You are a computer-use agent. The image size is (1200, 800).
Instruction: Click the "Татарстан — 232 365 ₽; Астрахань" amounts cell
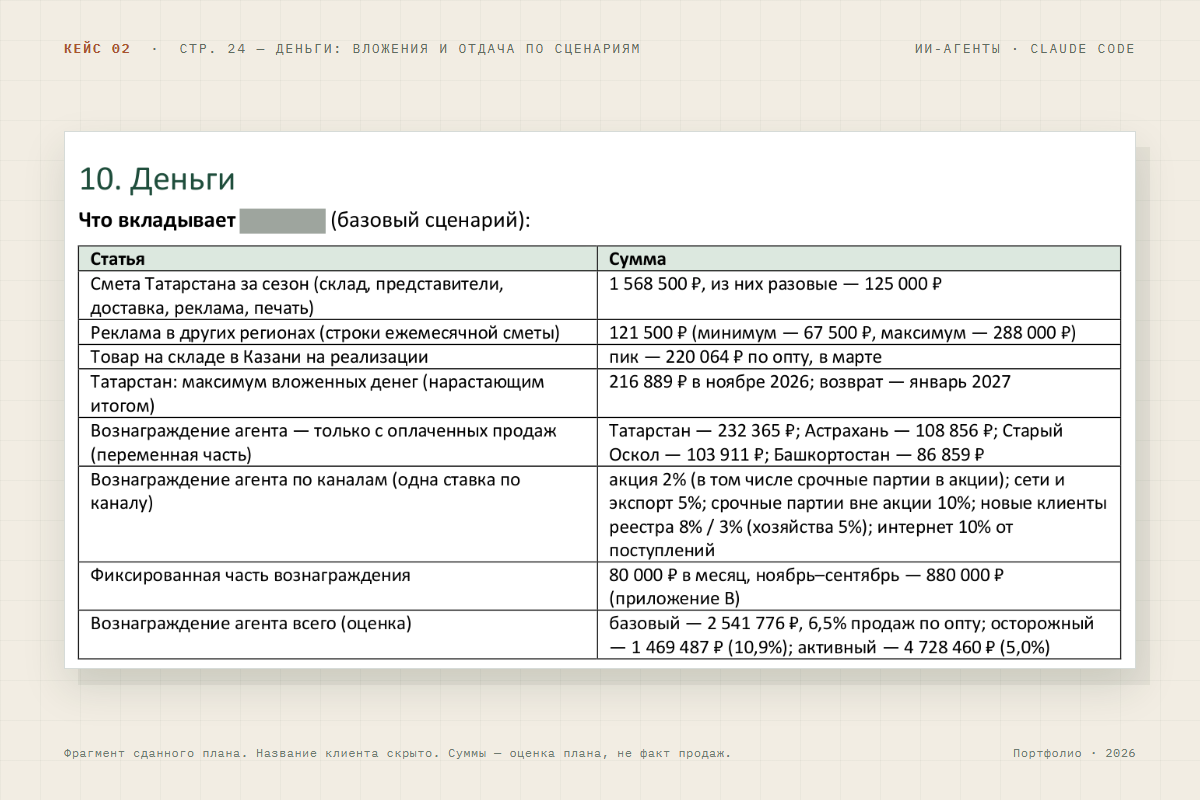[859, 442]
